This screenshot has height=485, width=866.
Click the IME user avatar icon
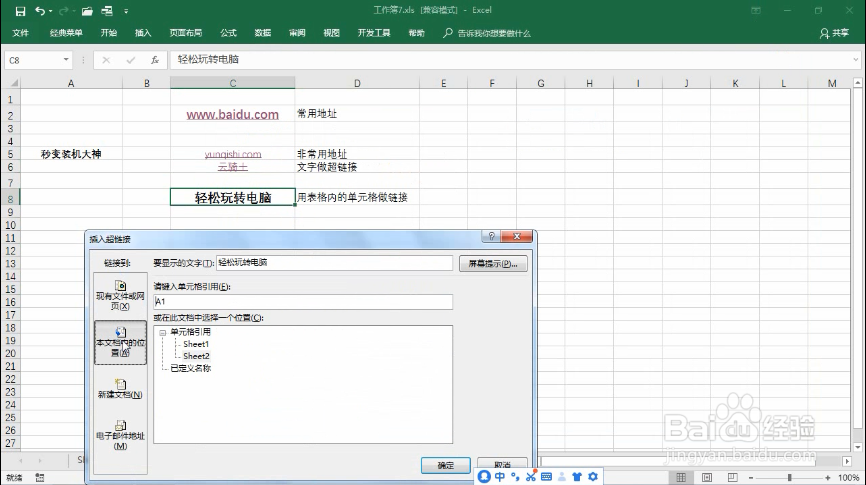click(484, 477)
